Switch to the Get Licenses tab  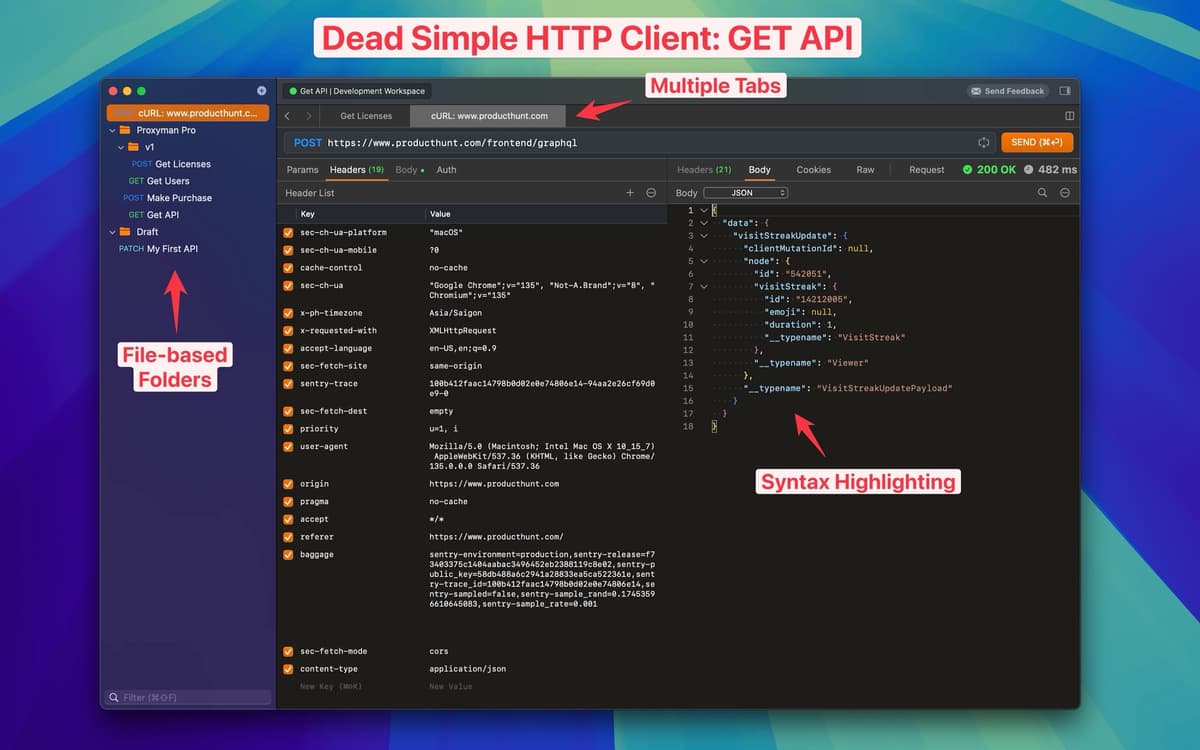[366, 116]
